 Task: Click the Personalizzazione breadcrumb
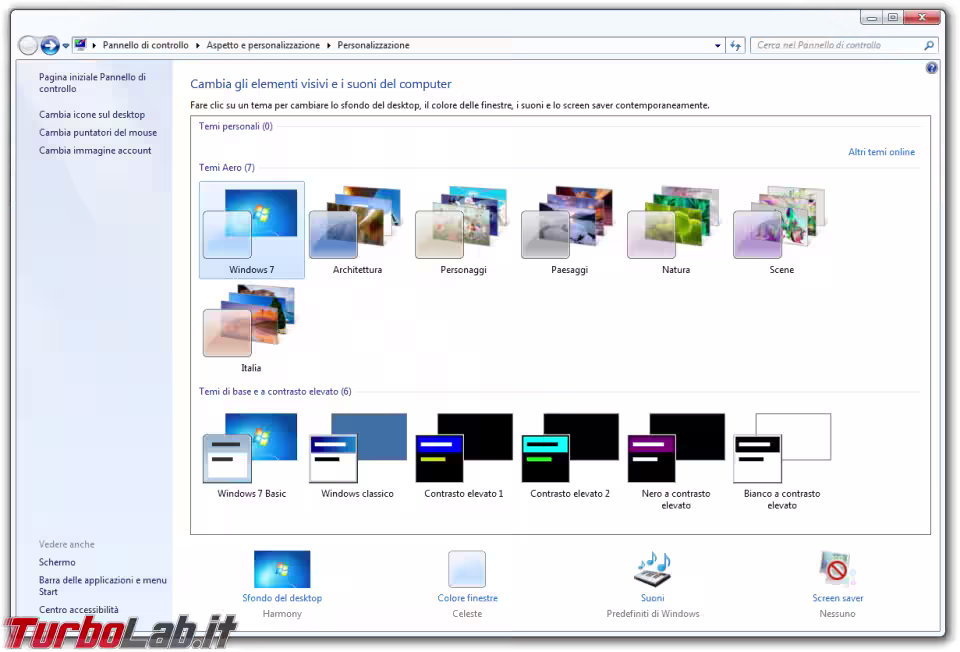click(373, 45)
